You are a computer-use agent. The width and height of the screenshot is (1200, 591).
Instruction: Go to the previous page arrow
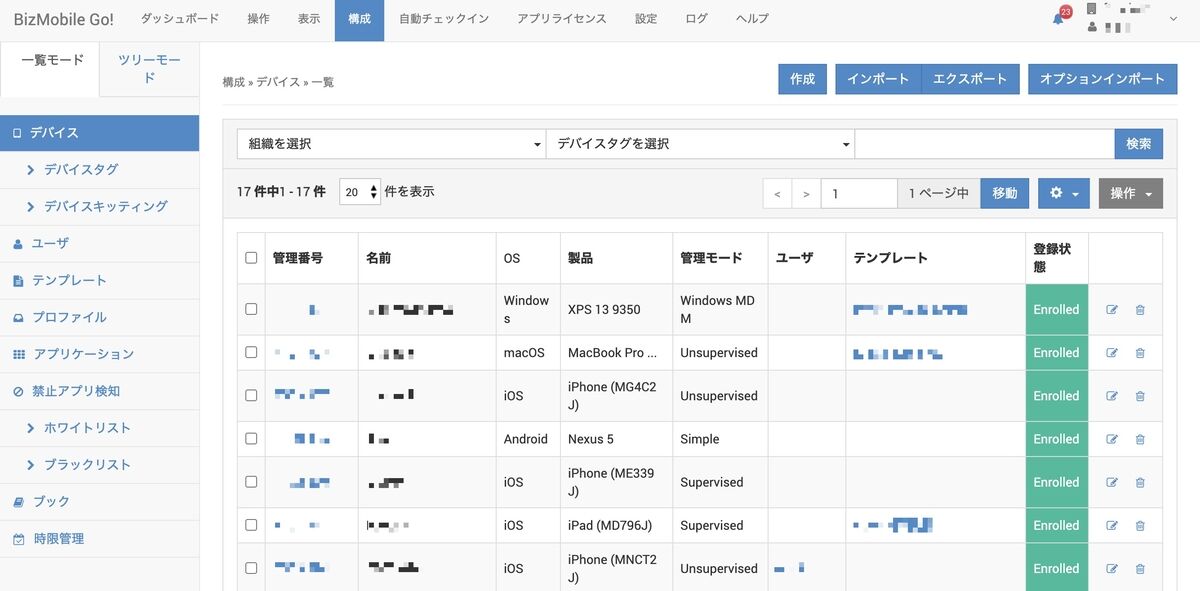[777, 194]
